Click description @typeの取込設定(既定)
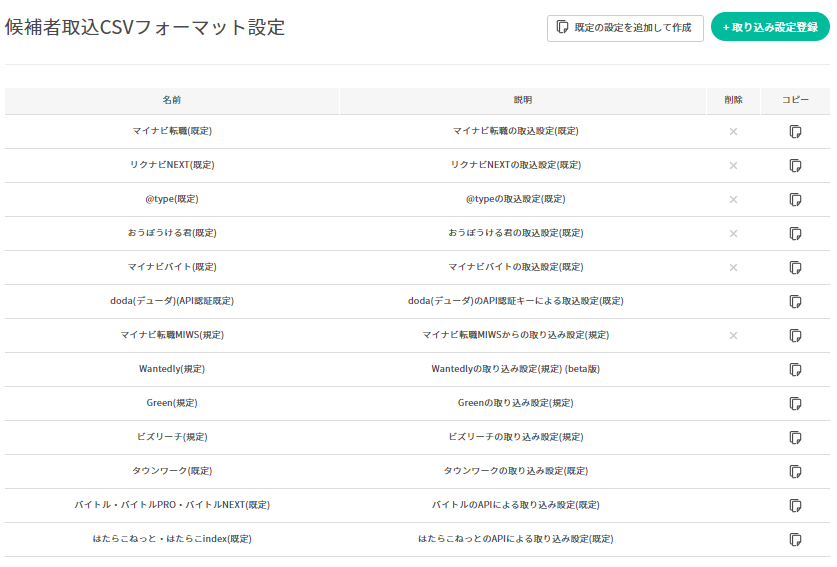This screenshot has width=837, height=567. [x=516, y=199]
